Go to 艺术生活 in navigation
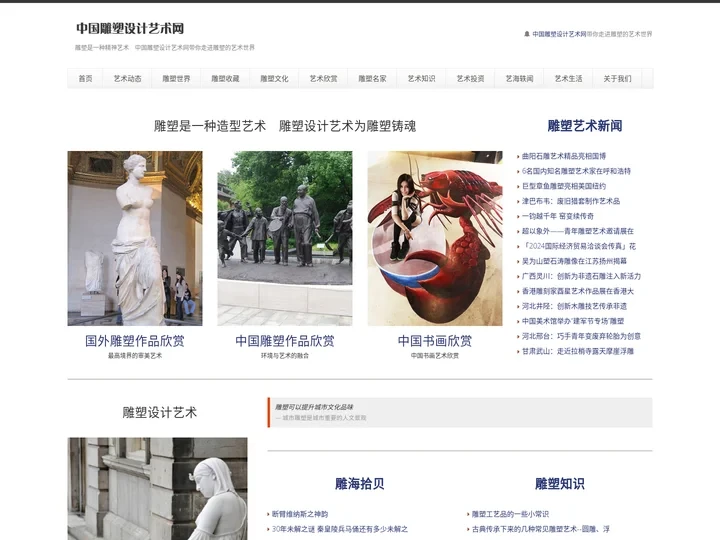This screenshot has height=540, width=720. pos(568,79)
